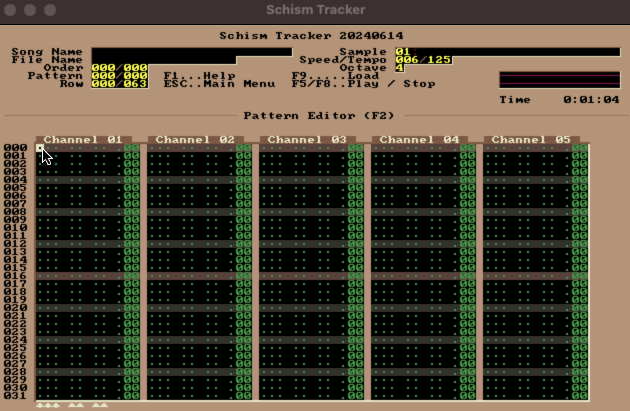Click the F5/F8..Play / Stop hint
The height and width of the screenshot is (411, 630).
point(364,84)
